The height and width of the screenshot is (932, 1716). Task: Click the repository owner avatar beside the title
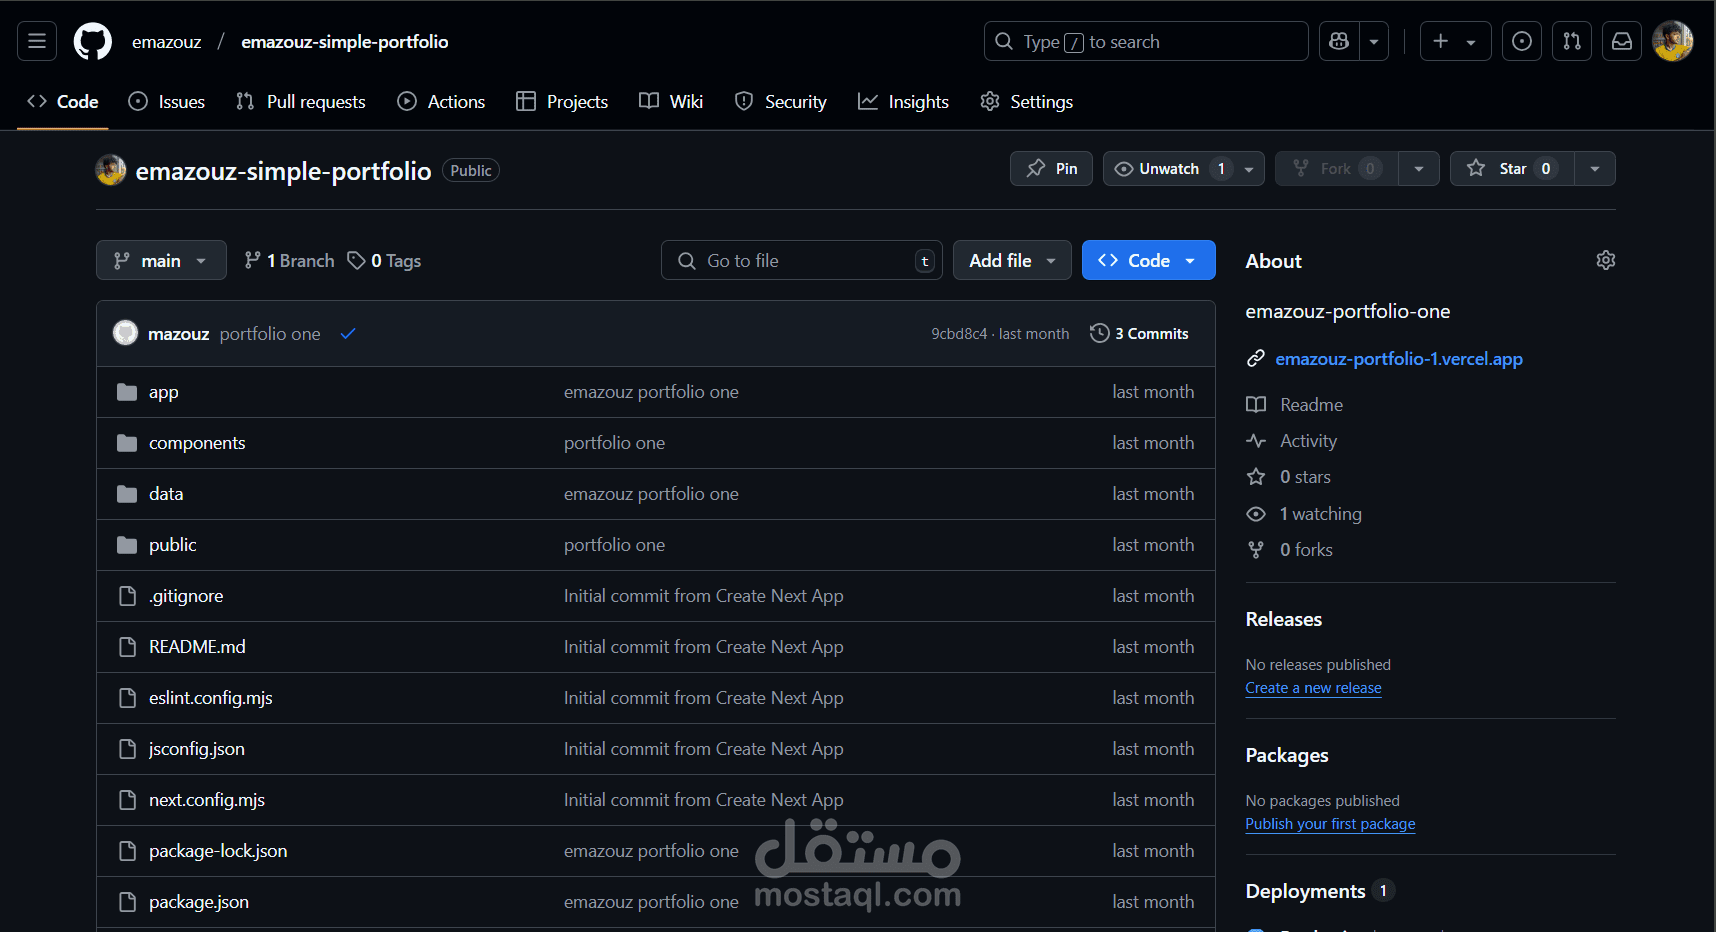click(x=111, y=170)
